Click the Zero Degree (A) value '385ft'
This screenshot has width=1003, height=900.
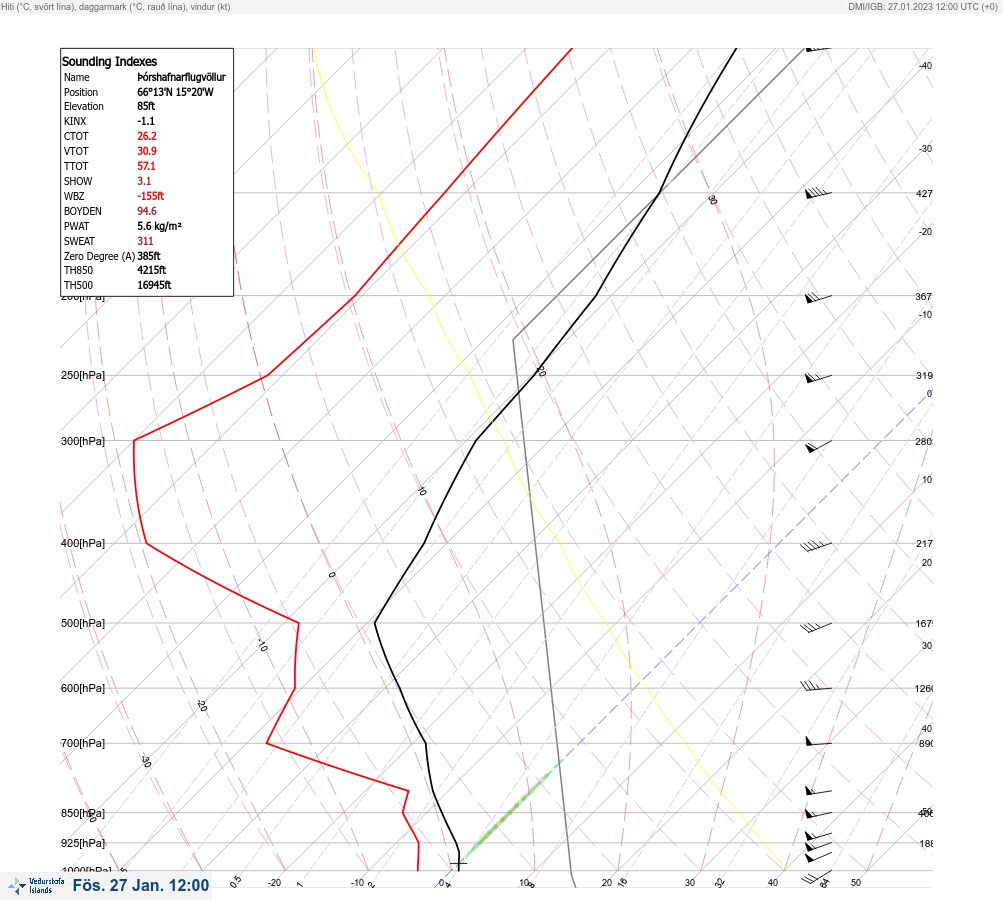[x=148, y=256]
